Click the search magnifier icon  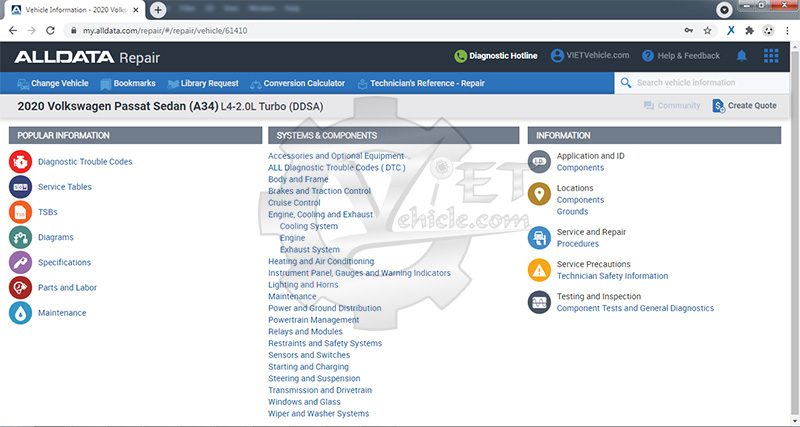[x=626, y=83]
